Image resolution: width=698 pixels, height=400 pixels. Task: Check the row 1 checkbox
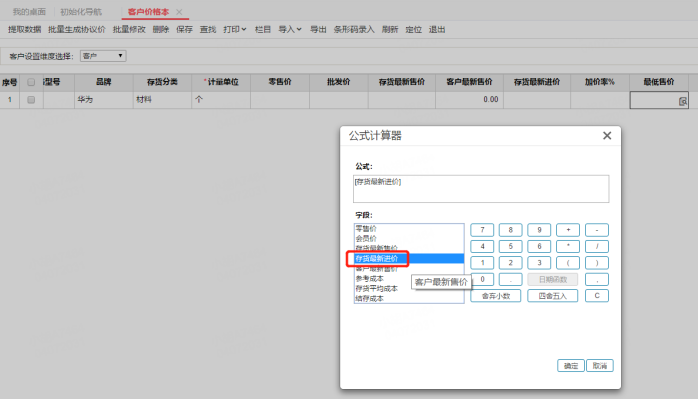click(x=31, y=100)
